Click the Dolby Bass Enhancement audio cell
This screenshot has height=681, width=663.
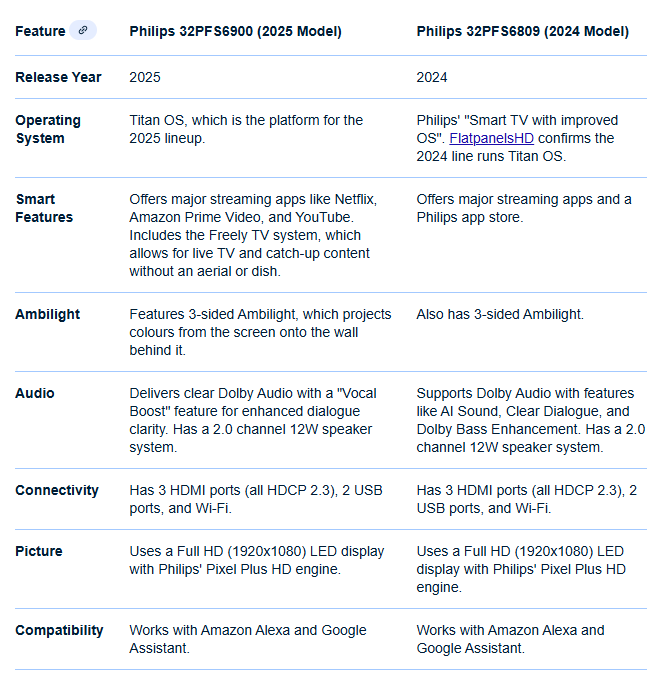pyautogui.click(x=530, y=420)
